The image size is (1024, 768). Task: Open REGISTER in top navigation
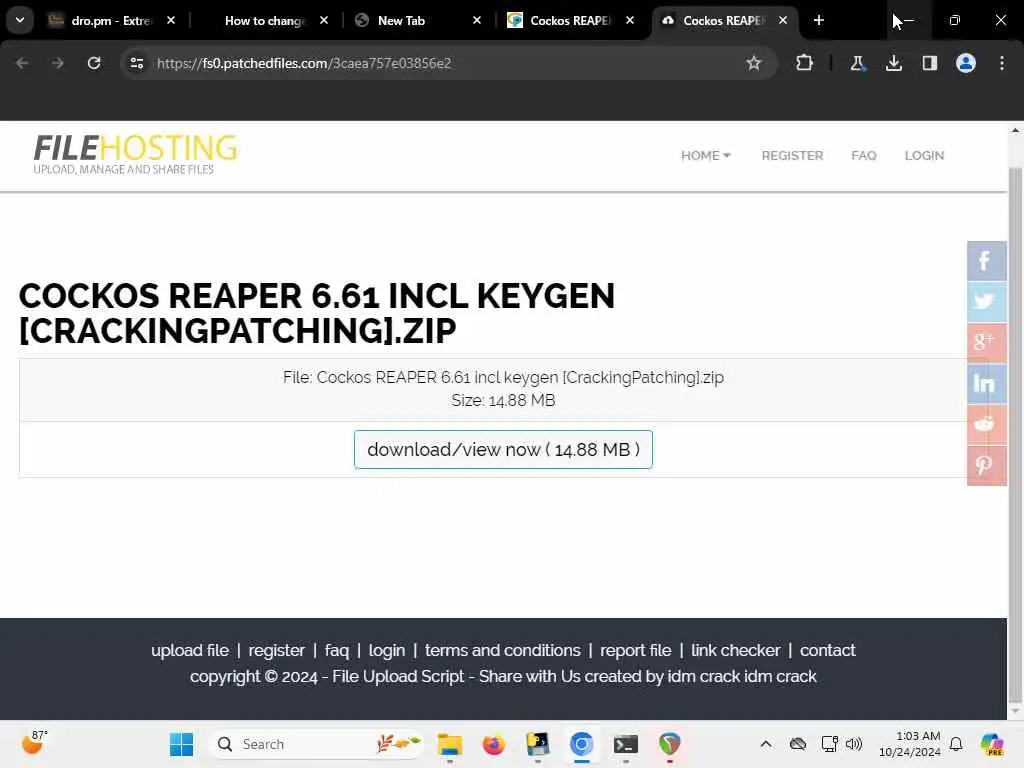click(792, 155)
